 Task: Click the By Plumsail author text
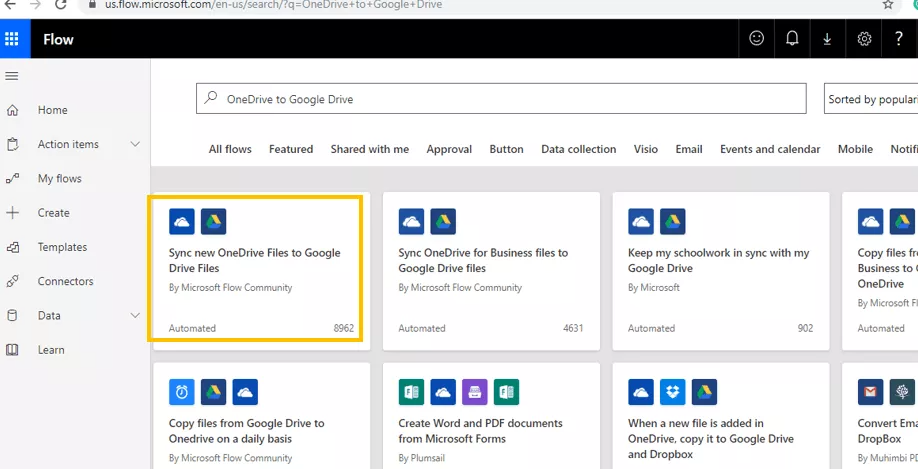422,458
